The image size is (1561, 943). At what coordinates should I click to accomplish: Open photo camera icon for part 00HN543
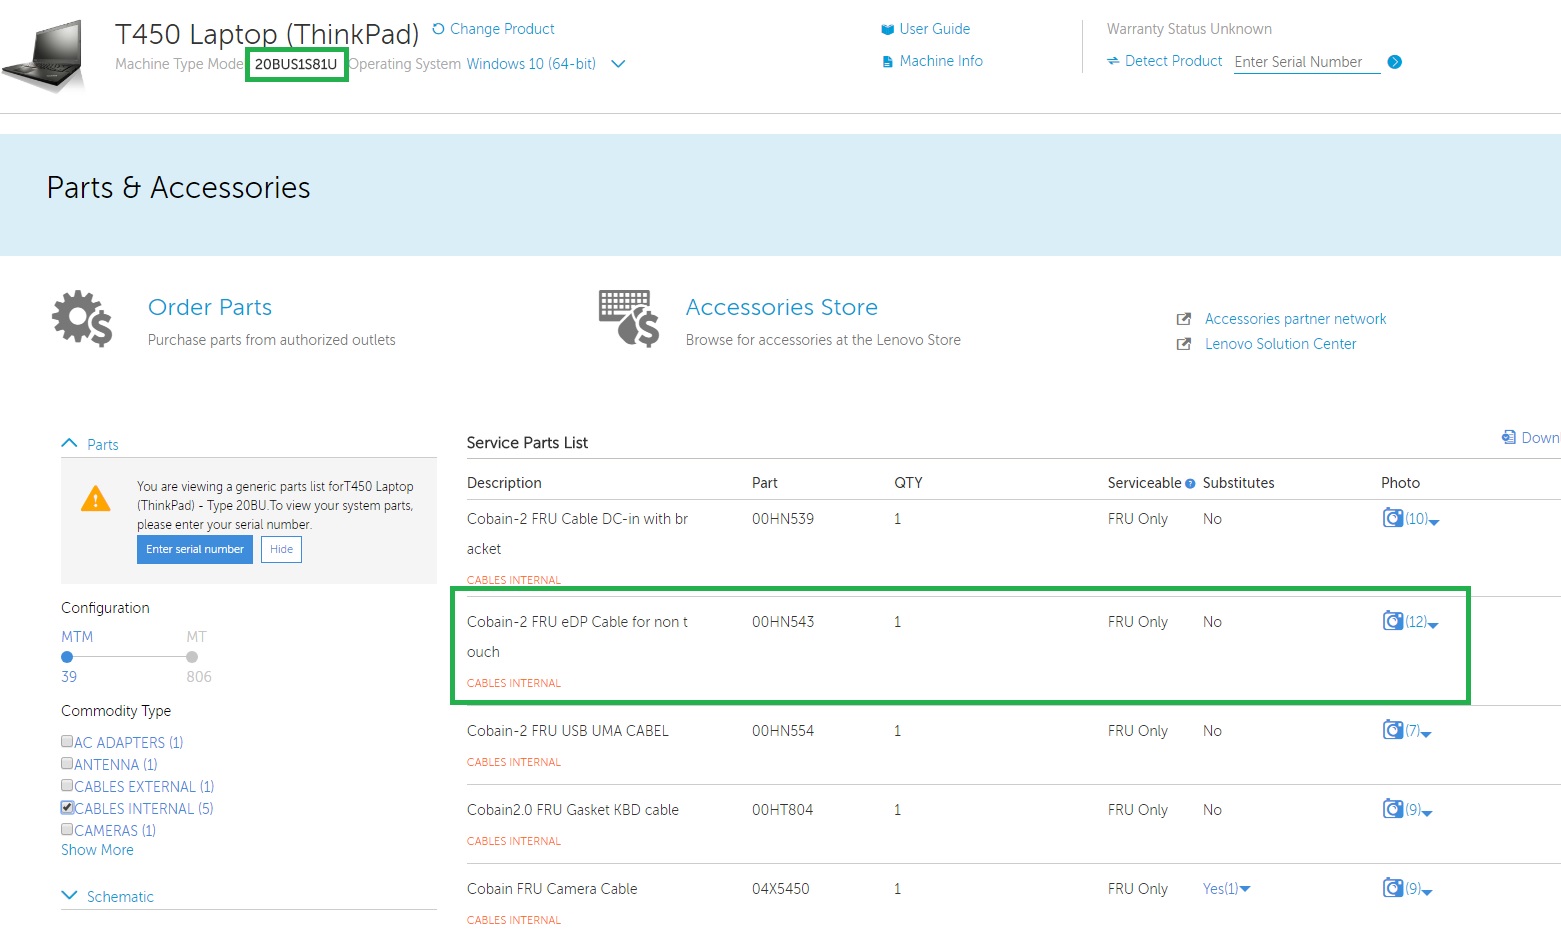click(x=1393, y=621)
